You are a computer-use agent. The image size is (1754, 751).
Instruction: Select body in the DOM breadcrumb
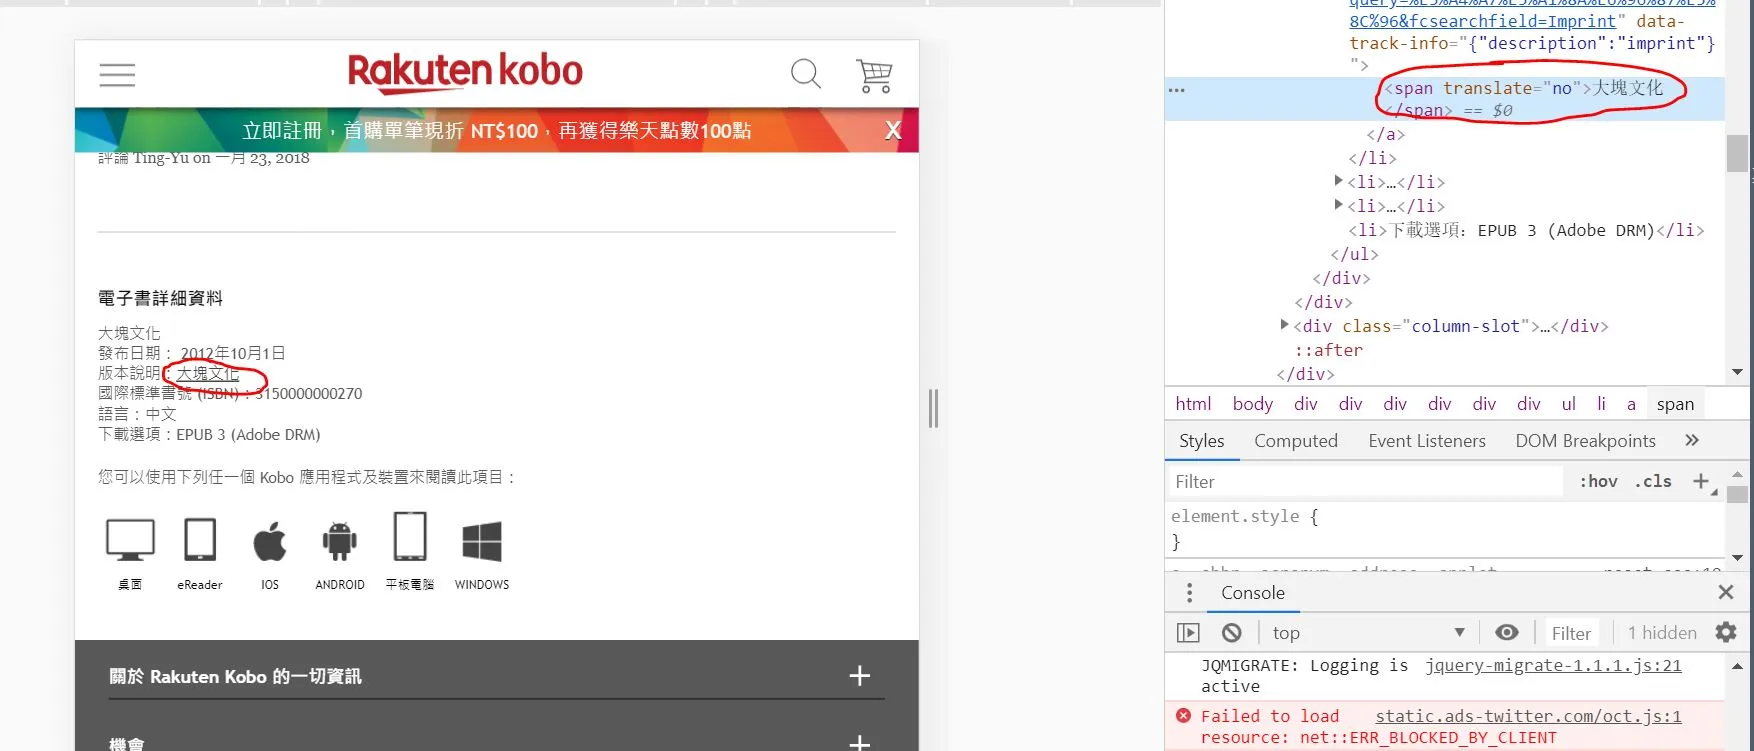pos(1253,404)
